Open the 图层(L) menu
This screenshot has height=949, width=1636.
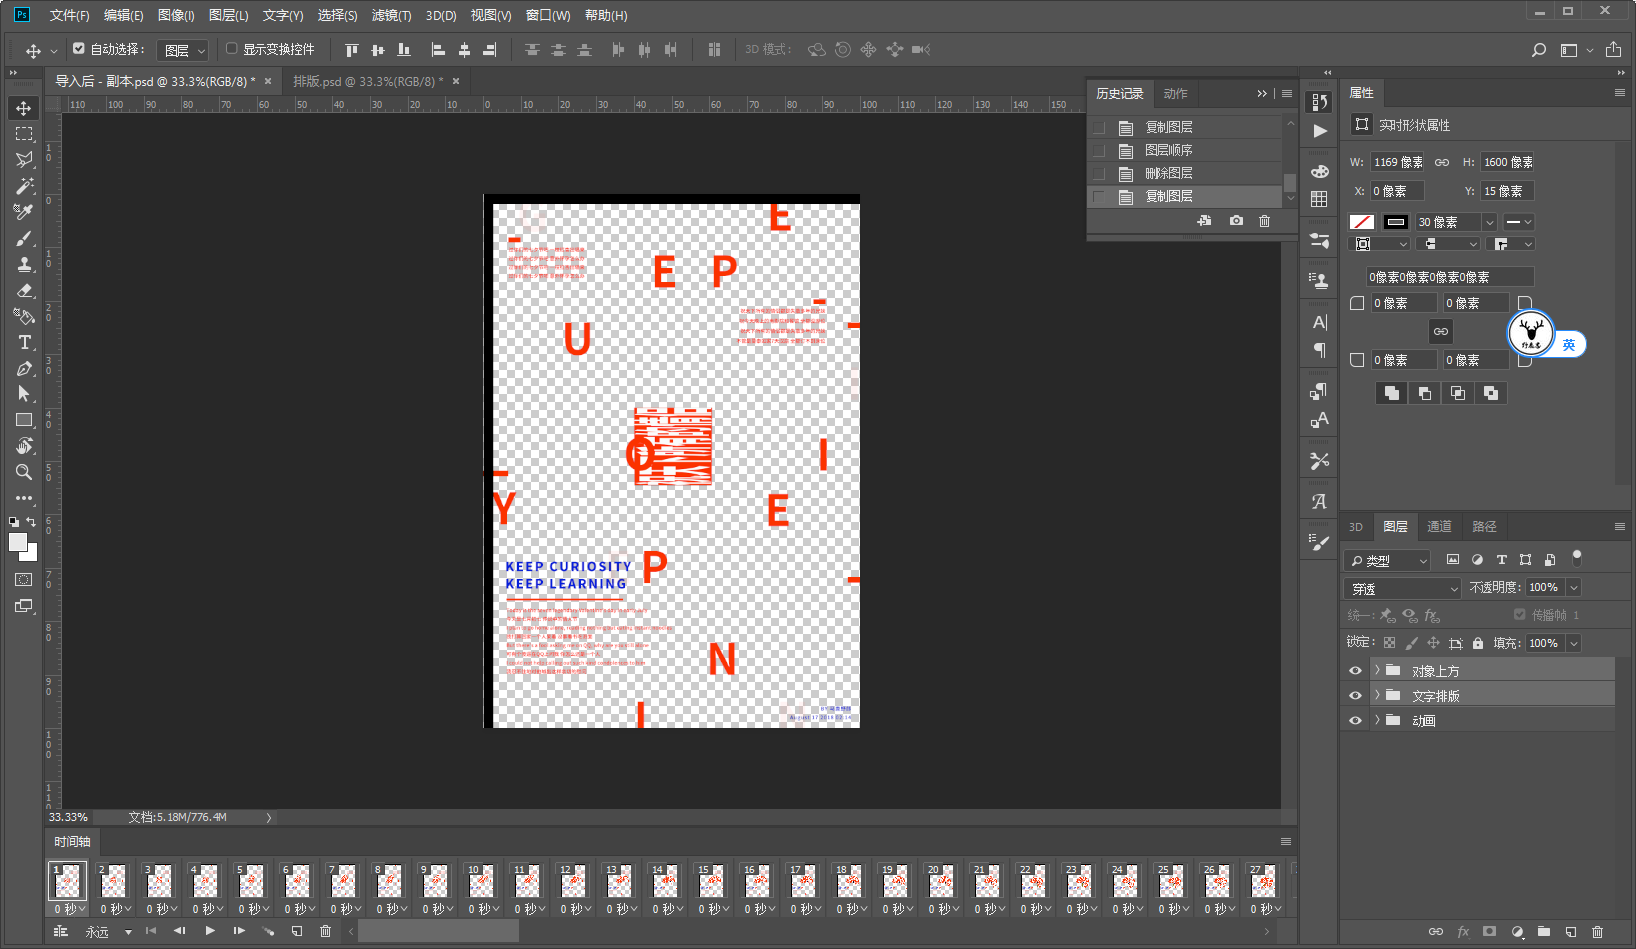coord(228,15)
